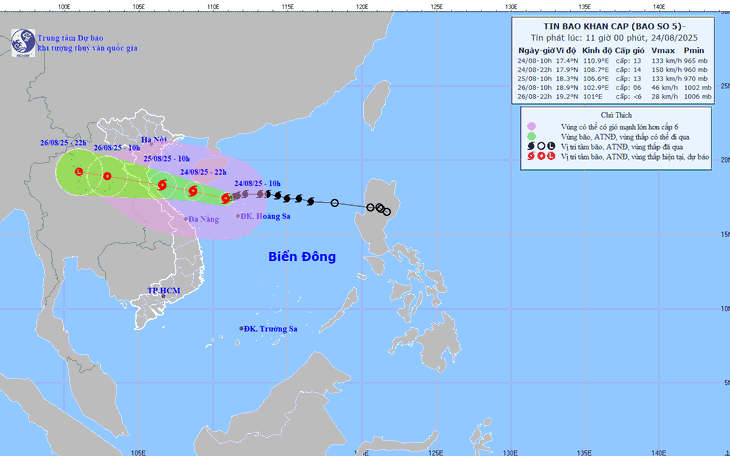
Task: Click the '965 mb' pressure cell
Action: 696,61
